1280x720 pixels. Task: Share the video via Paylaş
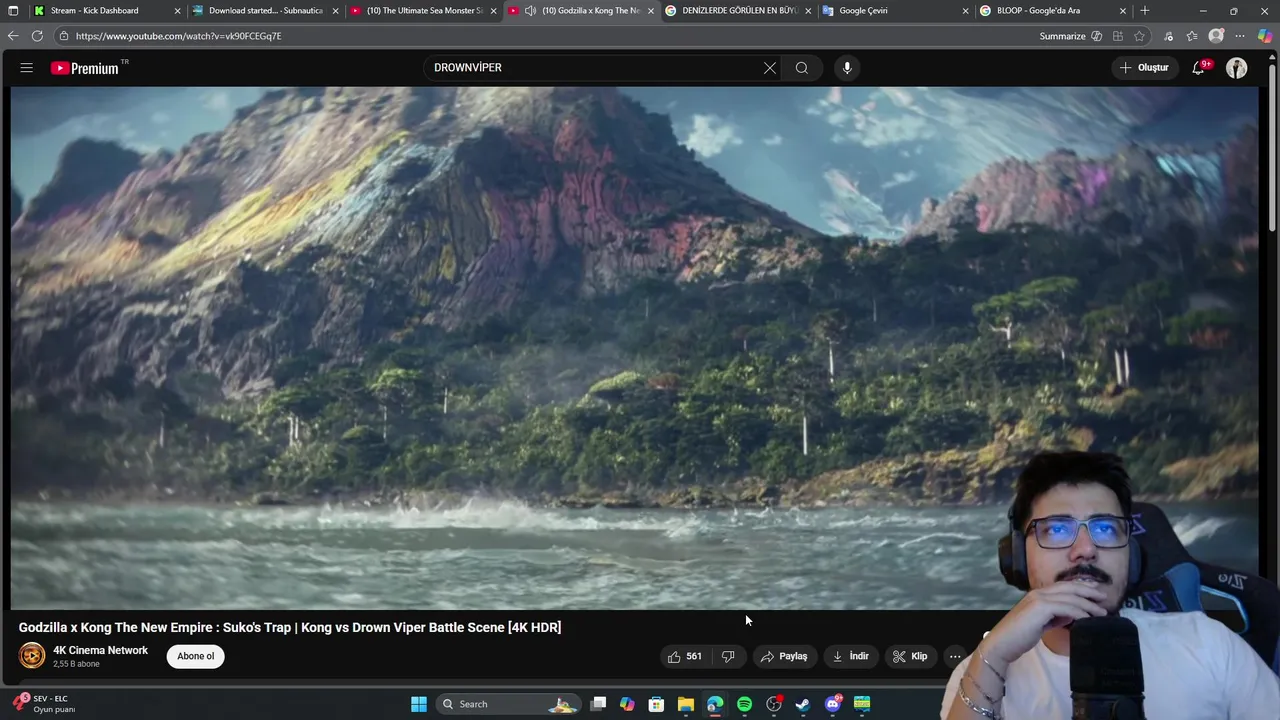(784, 656)
